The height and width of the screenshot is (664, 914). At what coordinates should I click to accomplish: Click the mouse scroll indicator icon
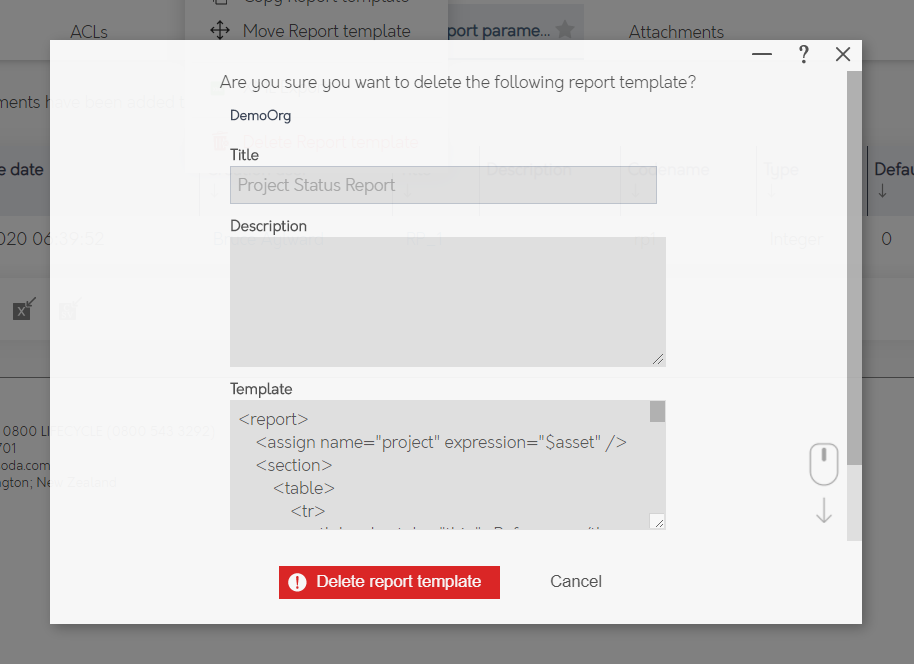point(823,463)
